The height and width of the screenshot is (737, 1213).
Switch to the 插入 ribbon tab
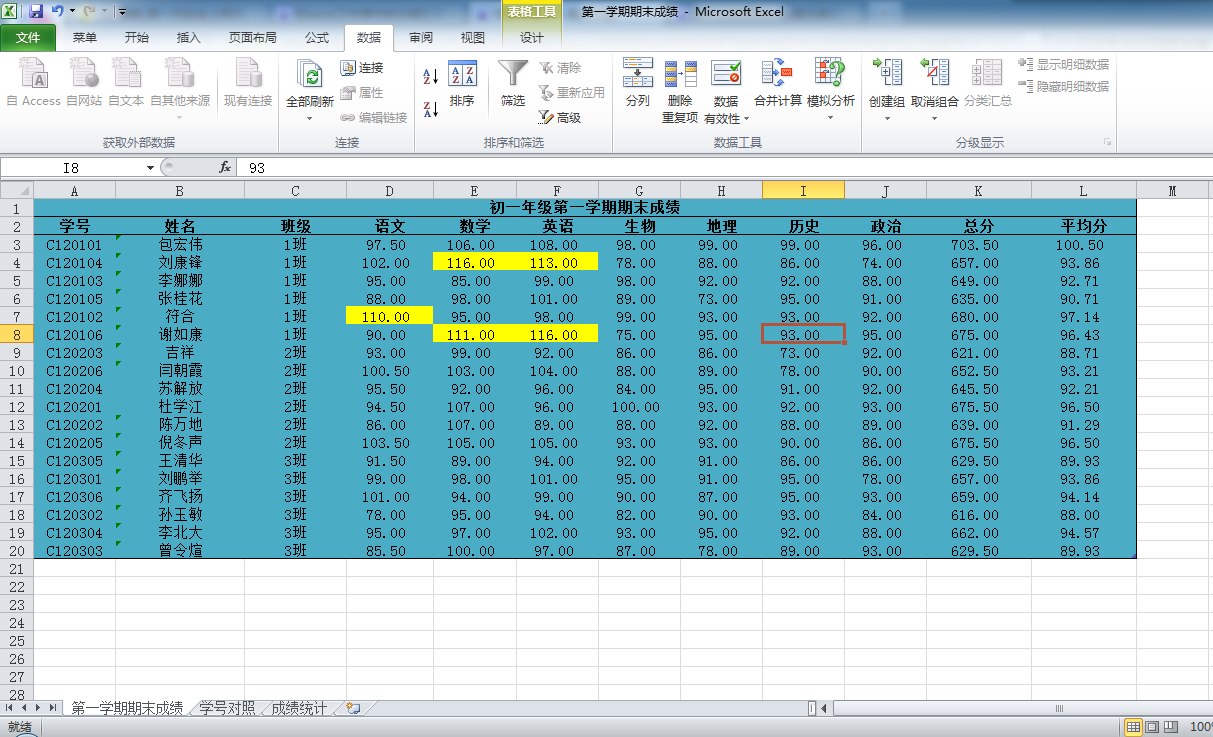coord(189,38)
